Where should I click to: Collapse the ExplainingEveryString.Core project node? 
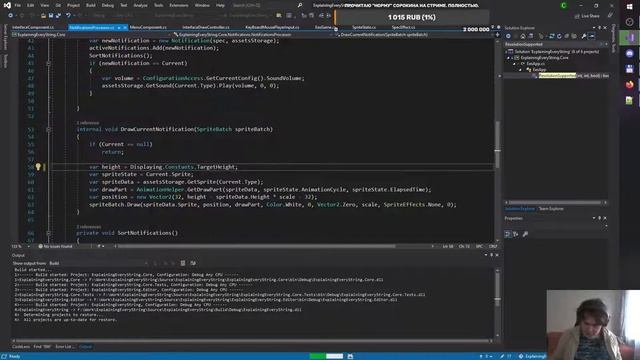tap(509, 58)
